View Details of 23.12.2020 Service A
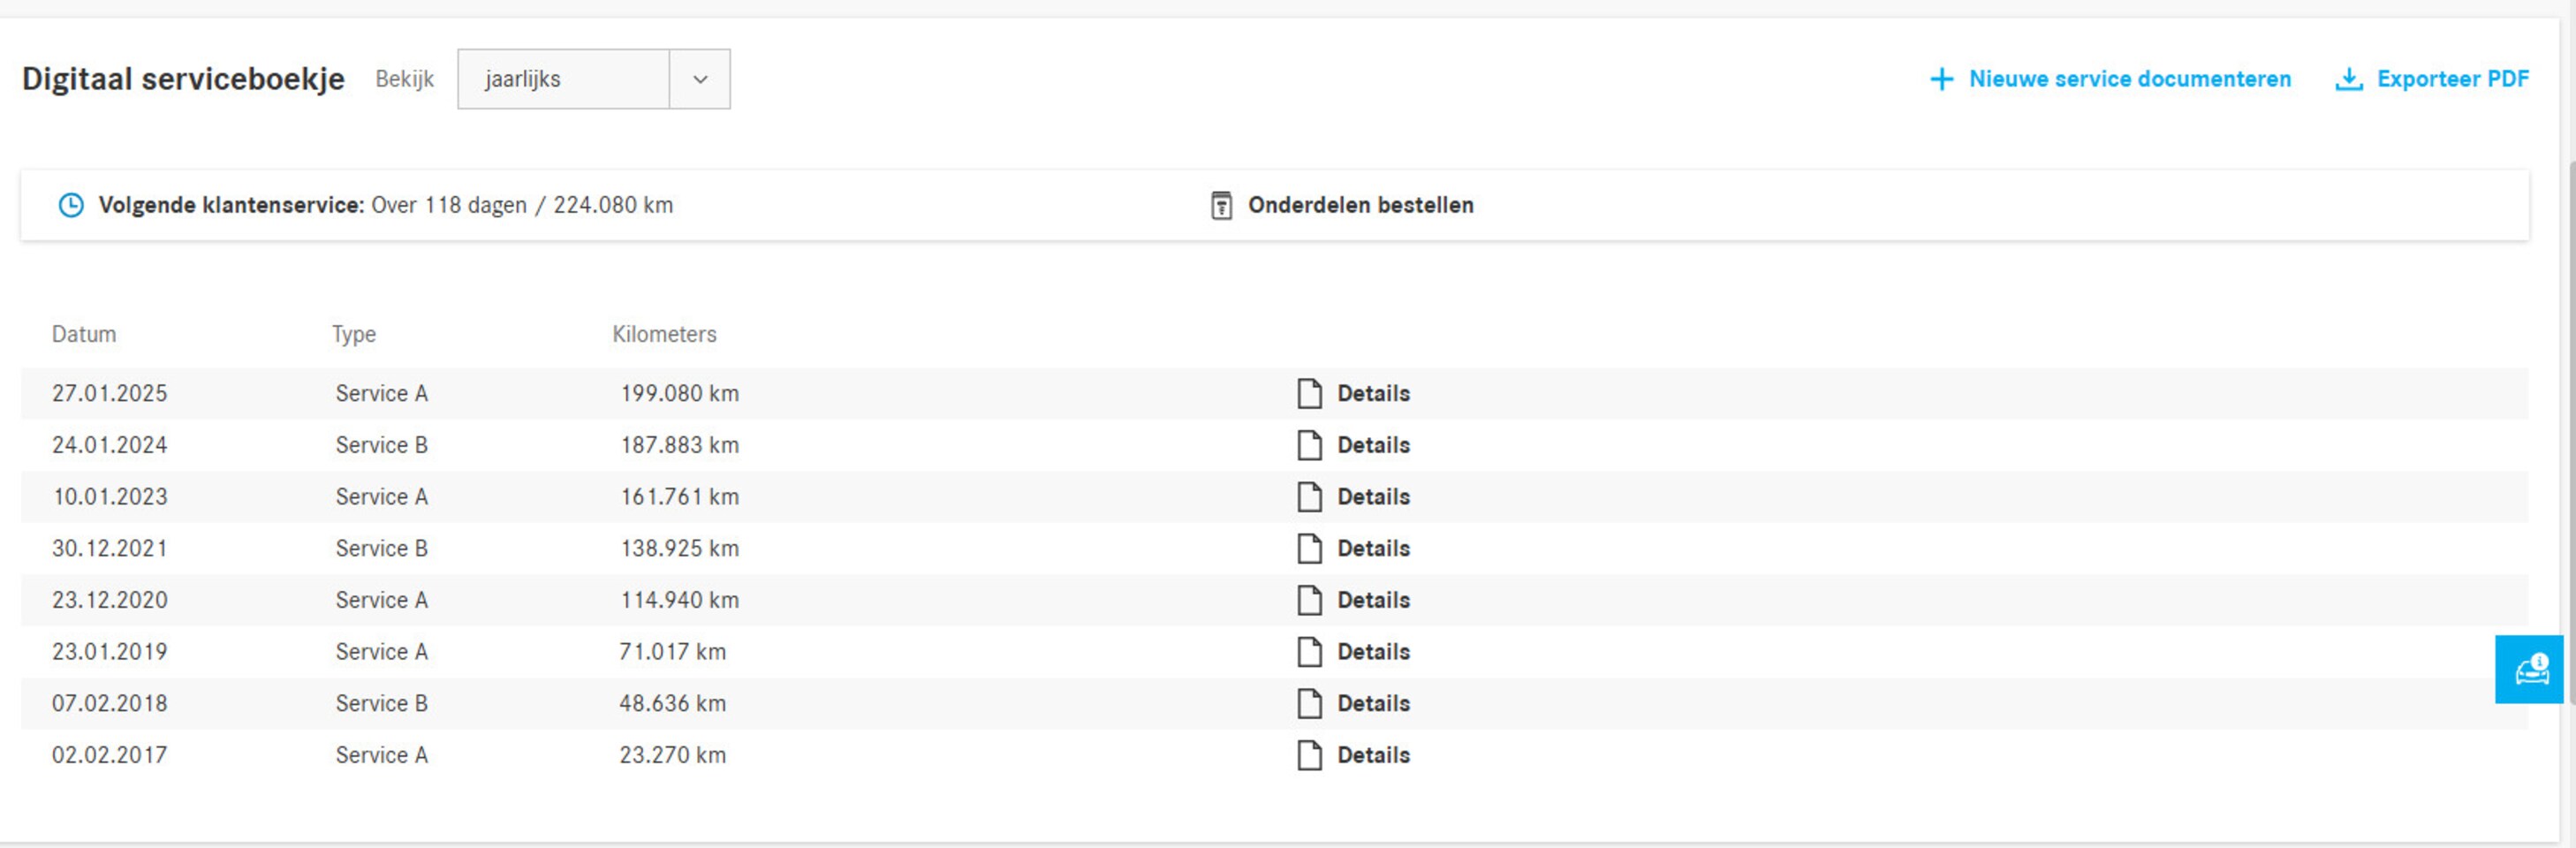The height and width of the screenshot is (848, 2576). (1373, 600)
